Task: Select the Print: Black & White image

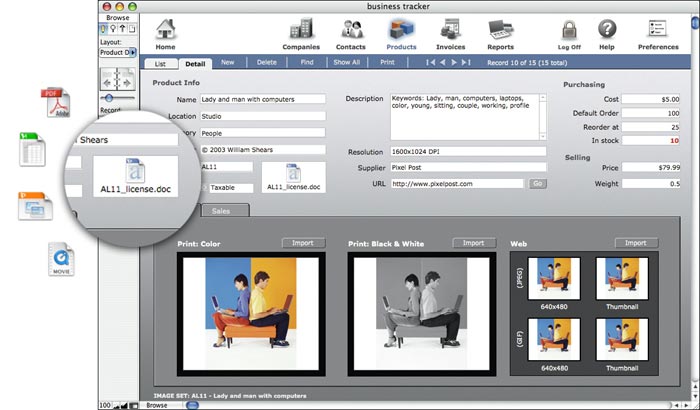Action: tap(422, 314)
